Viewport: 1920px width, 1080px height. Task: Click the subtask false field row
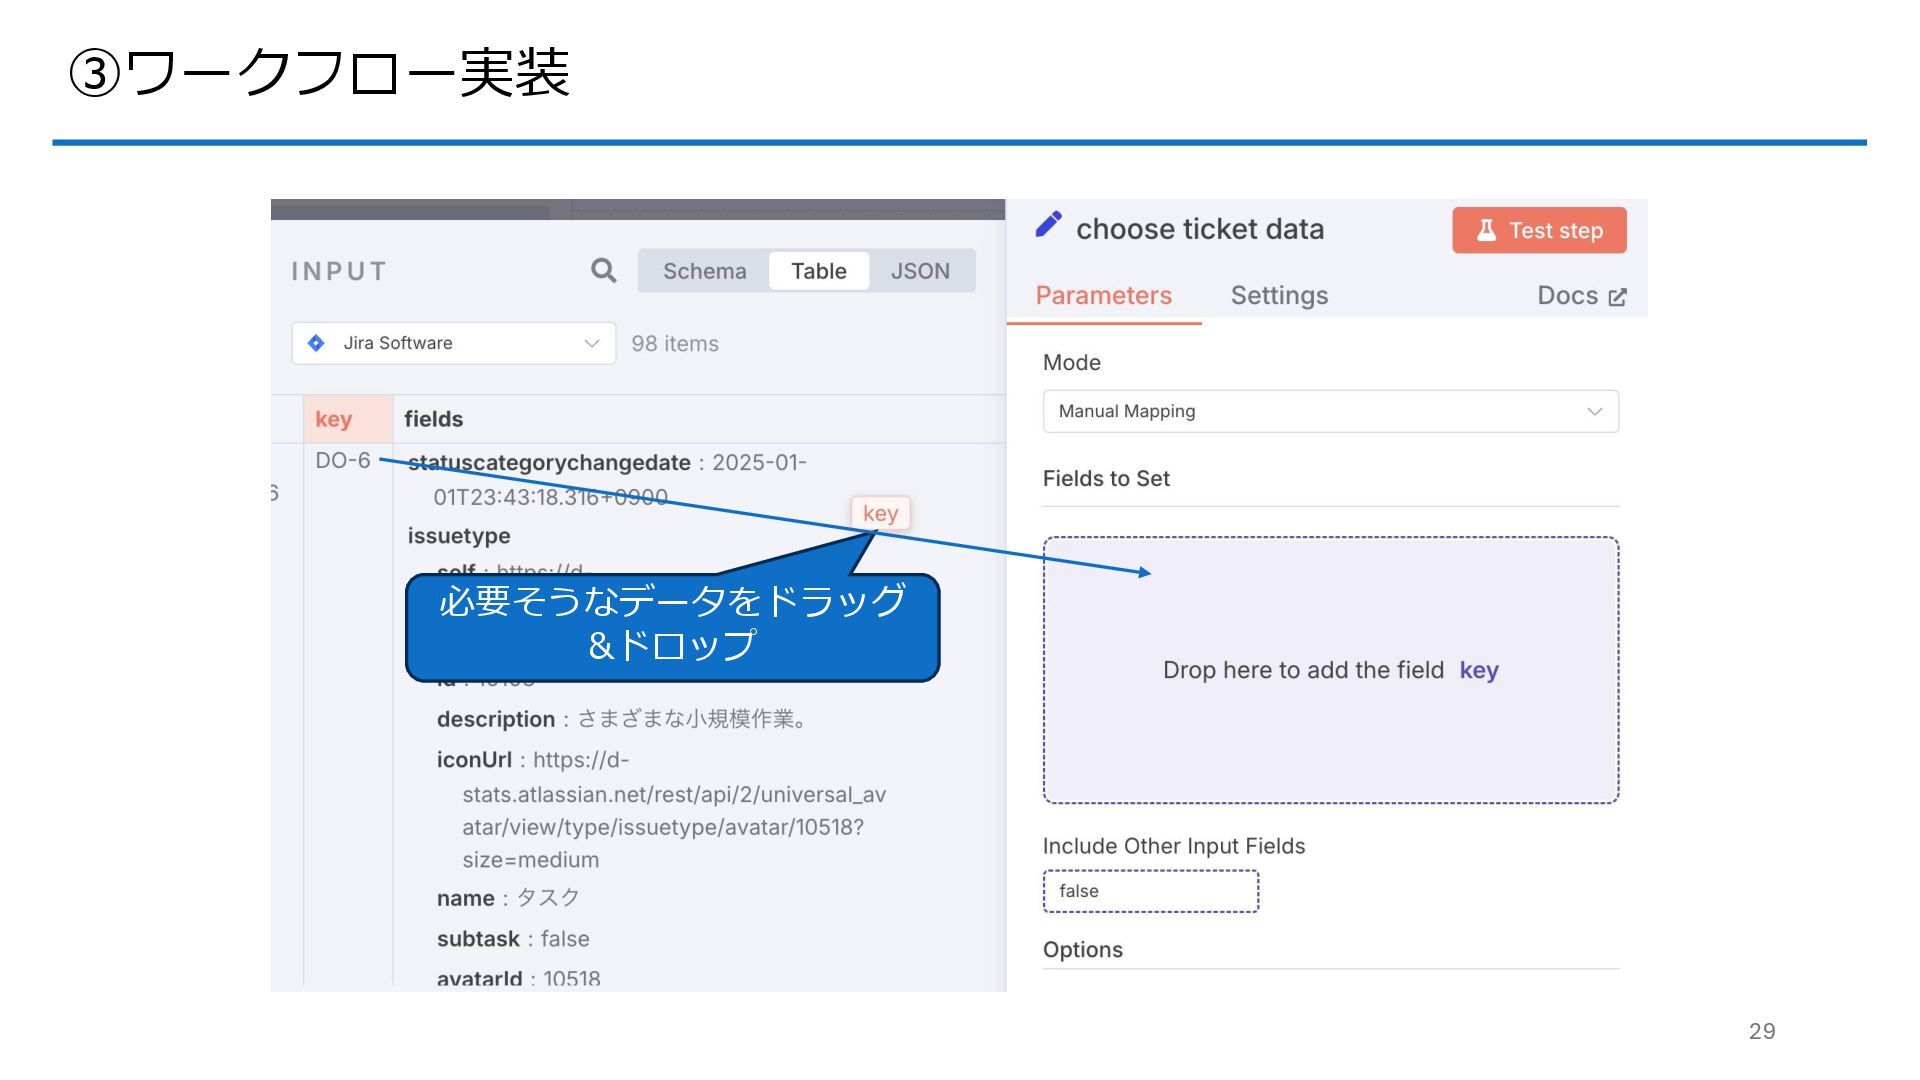(513, 939)
